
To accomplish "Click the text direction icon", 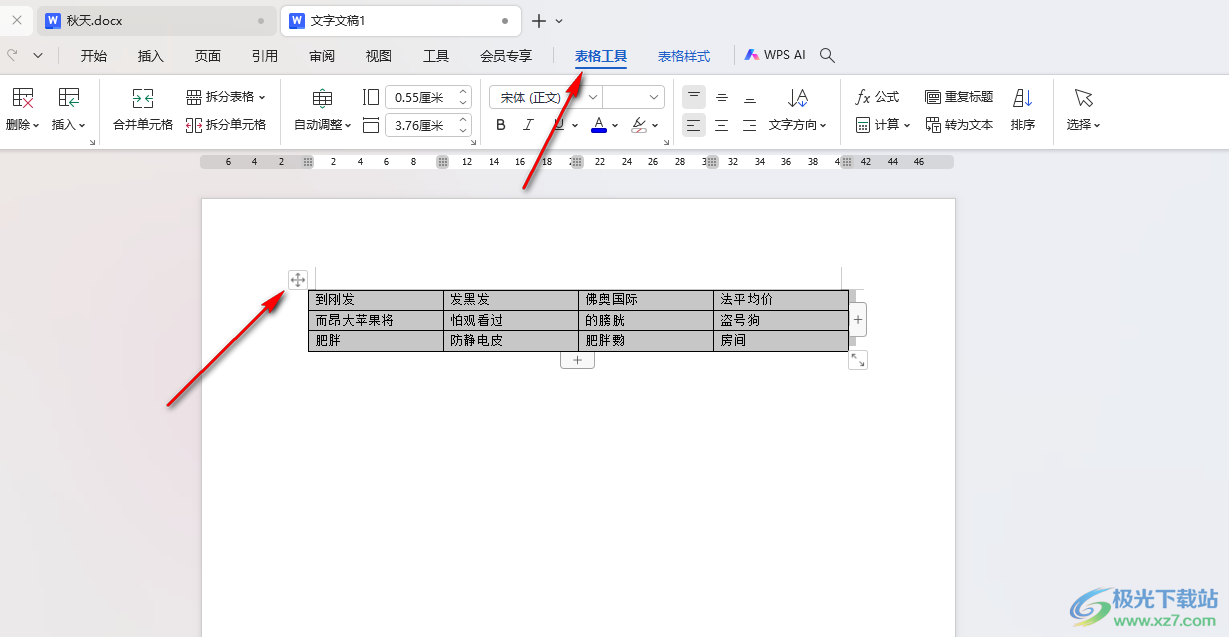I will pyautogui.click(x=798, y=97).
